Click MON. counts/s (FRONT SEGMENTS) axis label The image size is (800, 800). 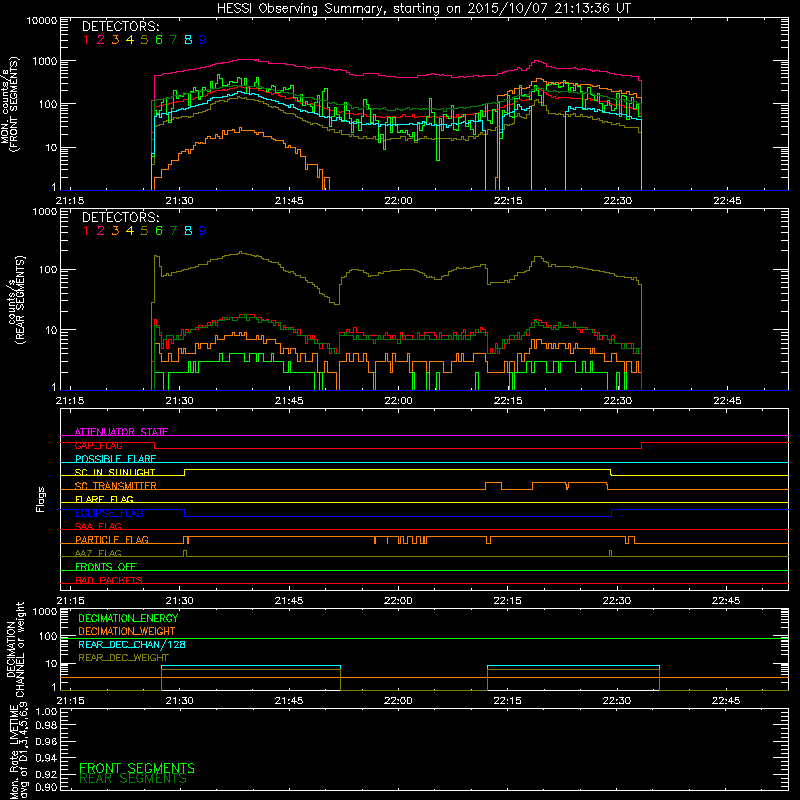click(10, 104)
